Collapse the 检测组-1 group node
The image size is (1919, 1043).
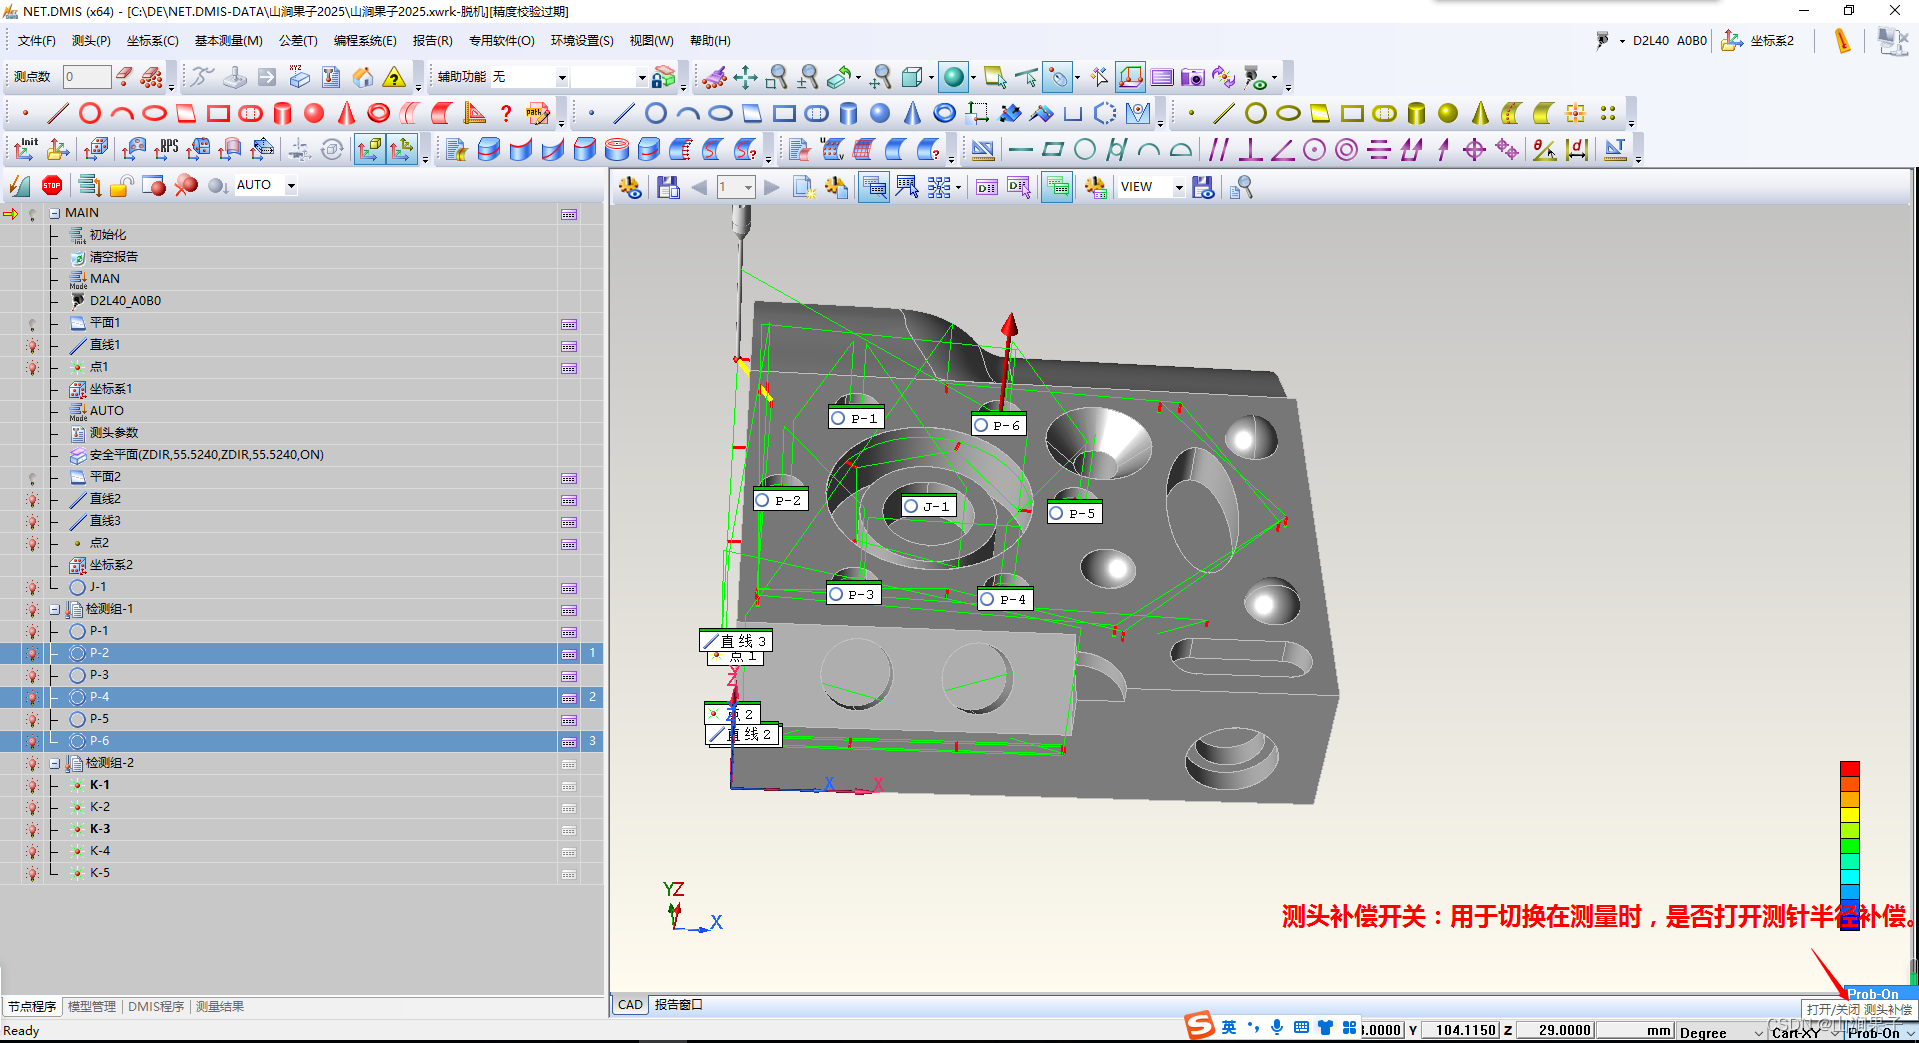point(55,609)
